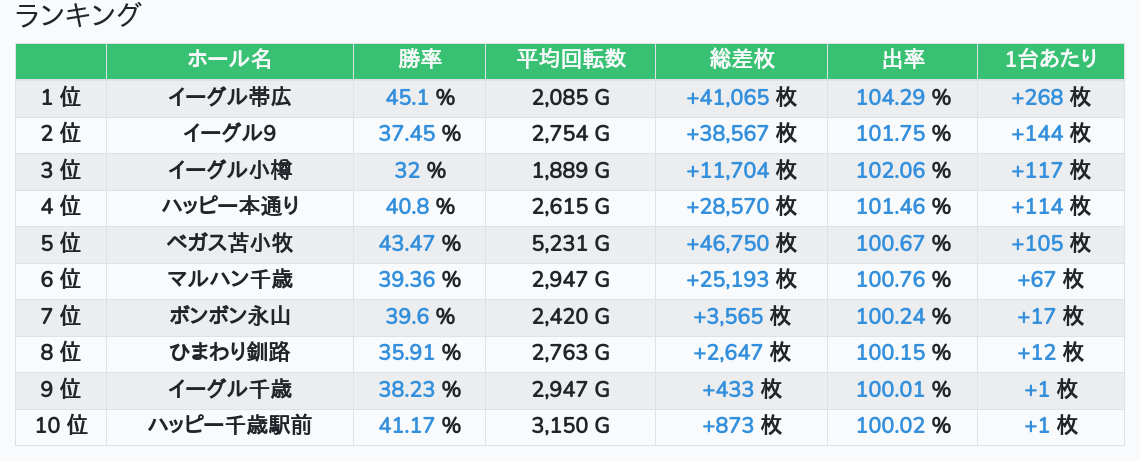
Task: Select the 104.29 payout rate value
Action: click(891, 97)
